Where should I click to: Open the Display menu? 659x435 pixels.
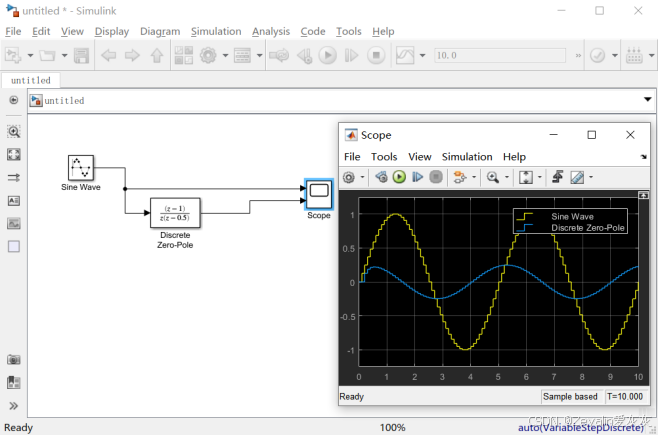(x=112, y=32)
